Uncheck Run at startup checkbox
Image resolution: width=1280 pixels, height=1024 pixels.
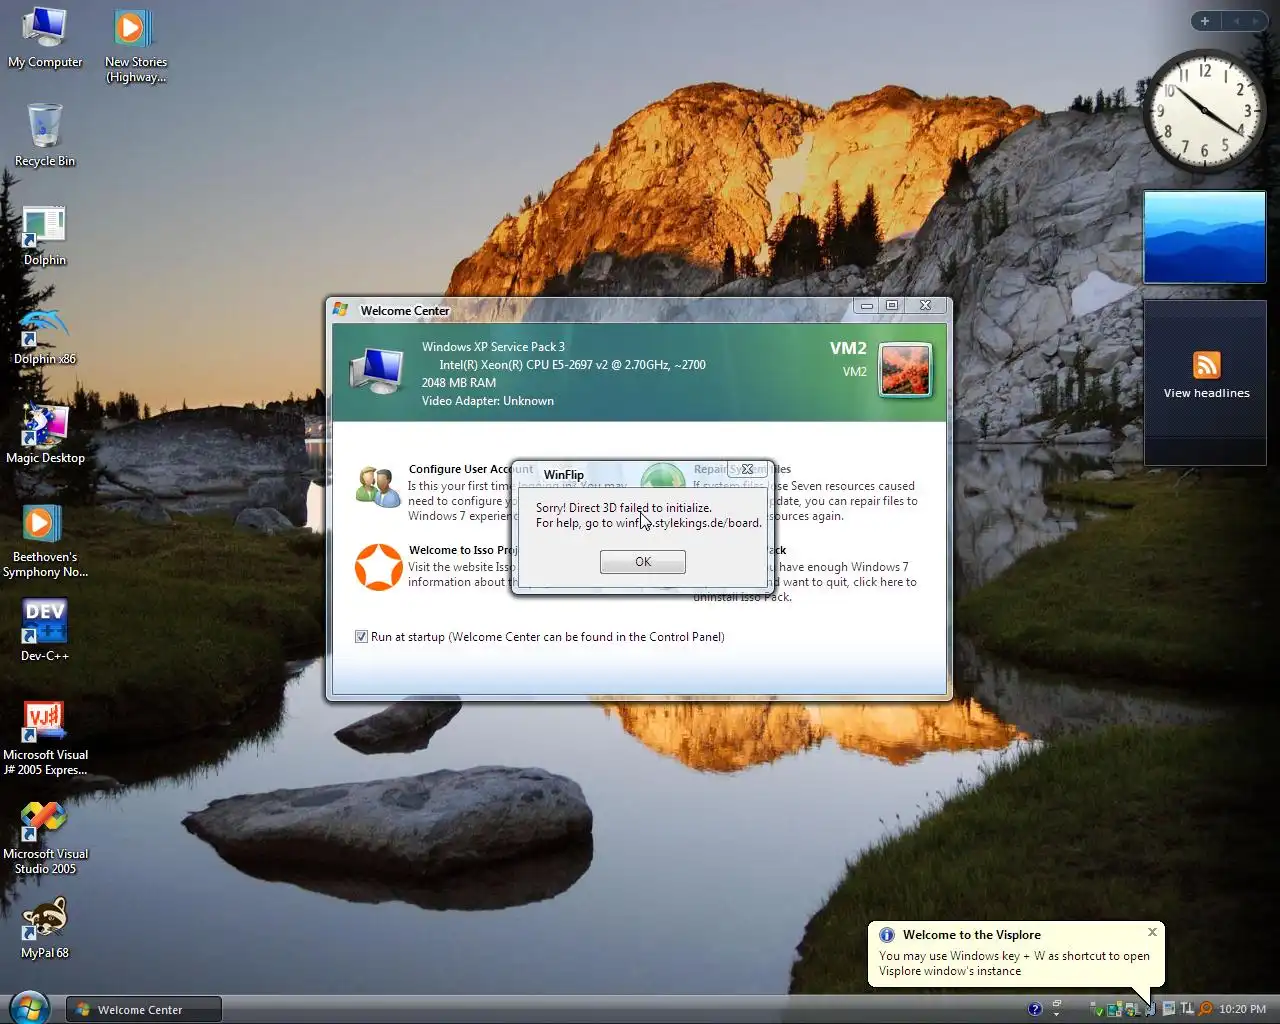361,637
